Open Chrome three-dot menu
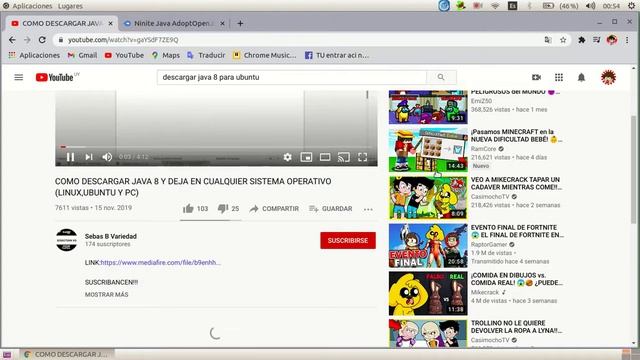The width and height of the screenshot is (640, 360). pos(627,40)
